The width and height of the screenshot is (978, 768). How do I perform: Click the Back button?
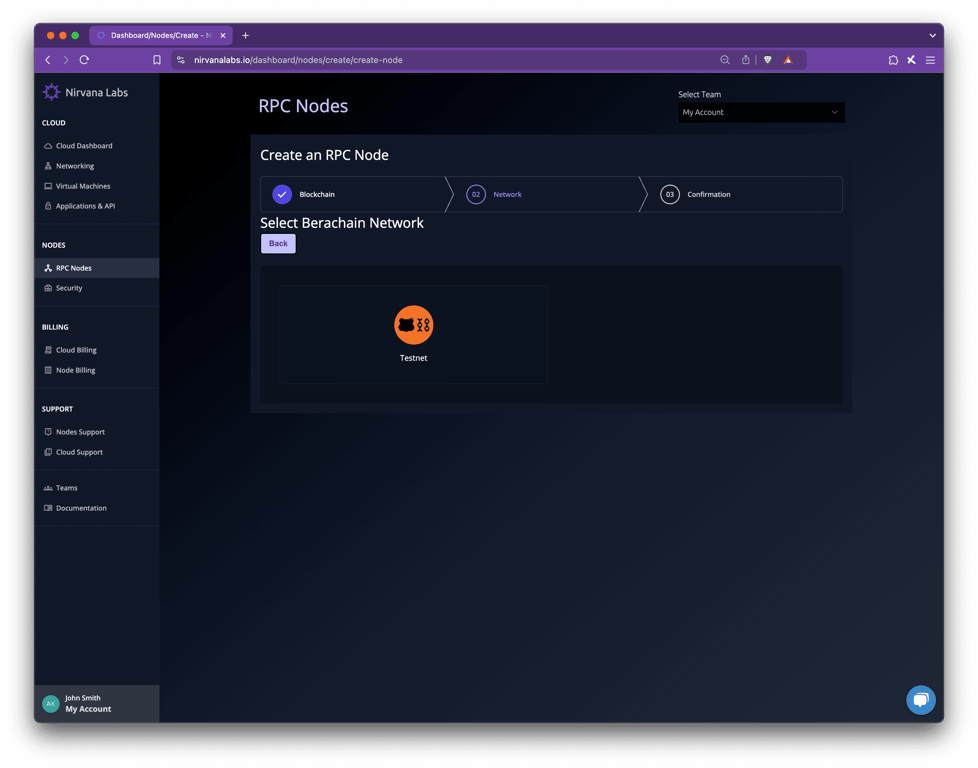click(278, 243)
